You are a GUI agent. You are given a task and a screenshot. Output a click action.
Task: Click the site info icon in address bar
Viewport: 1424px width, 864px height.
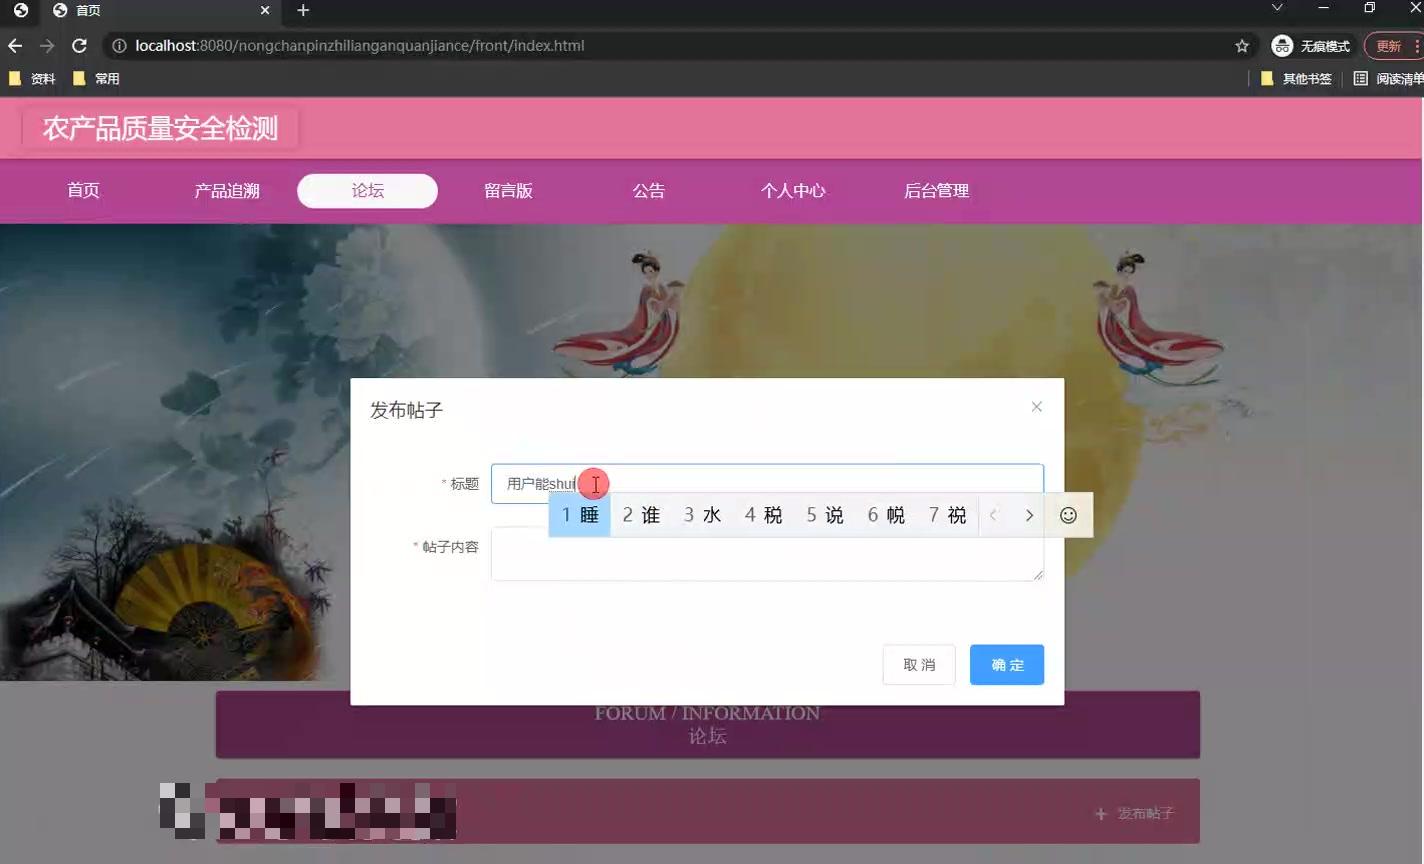coord(119,46)
